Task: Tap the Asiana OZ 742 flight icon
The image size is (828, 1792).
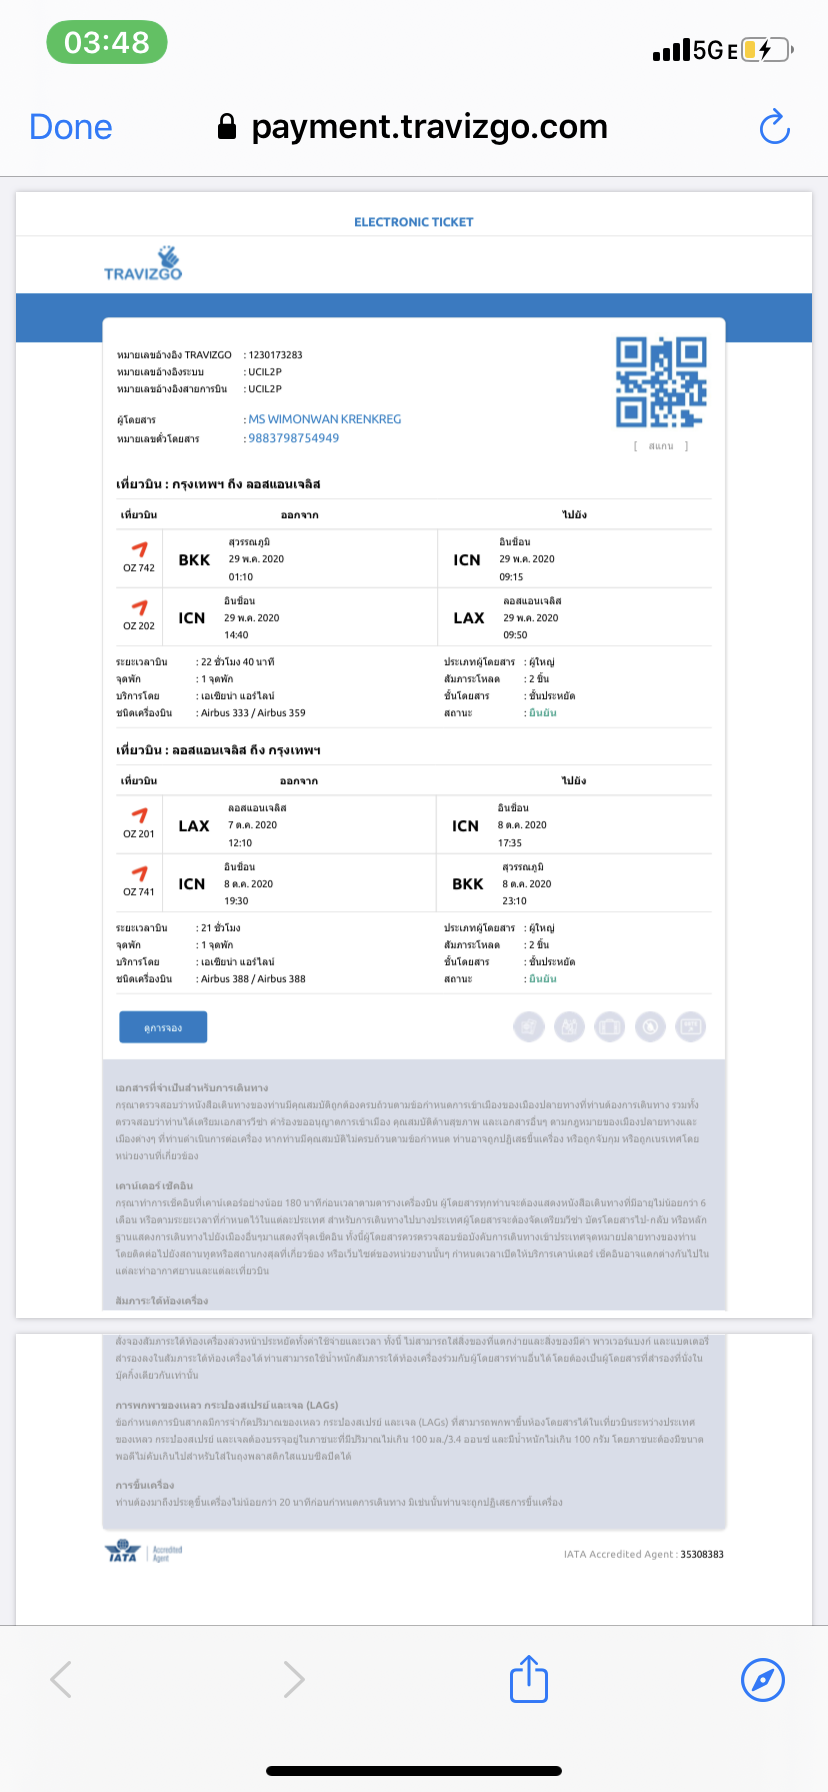Action: click(139, 549)
